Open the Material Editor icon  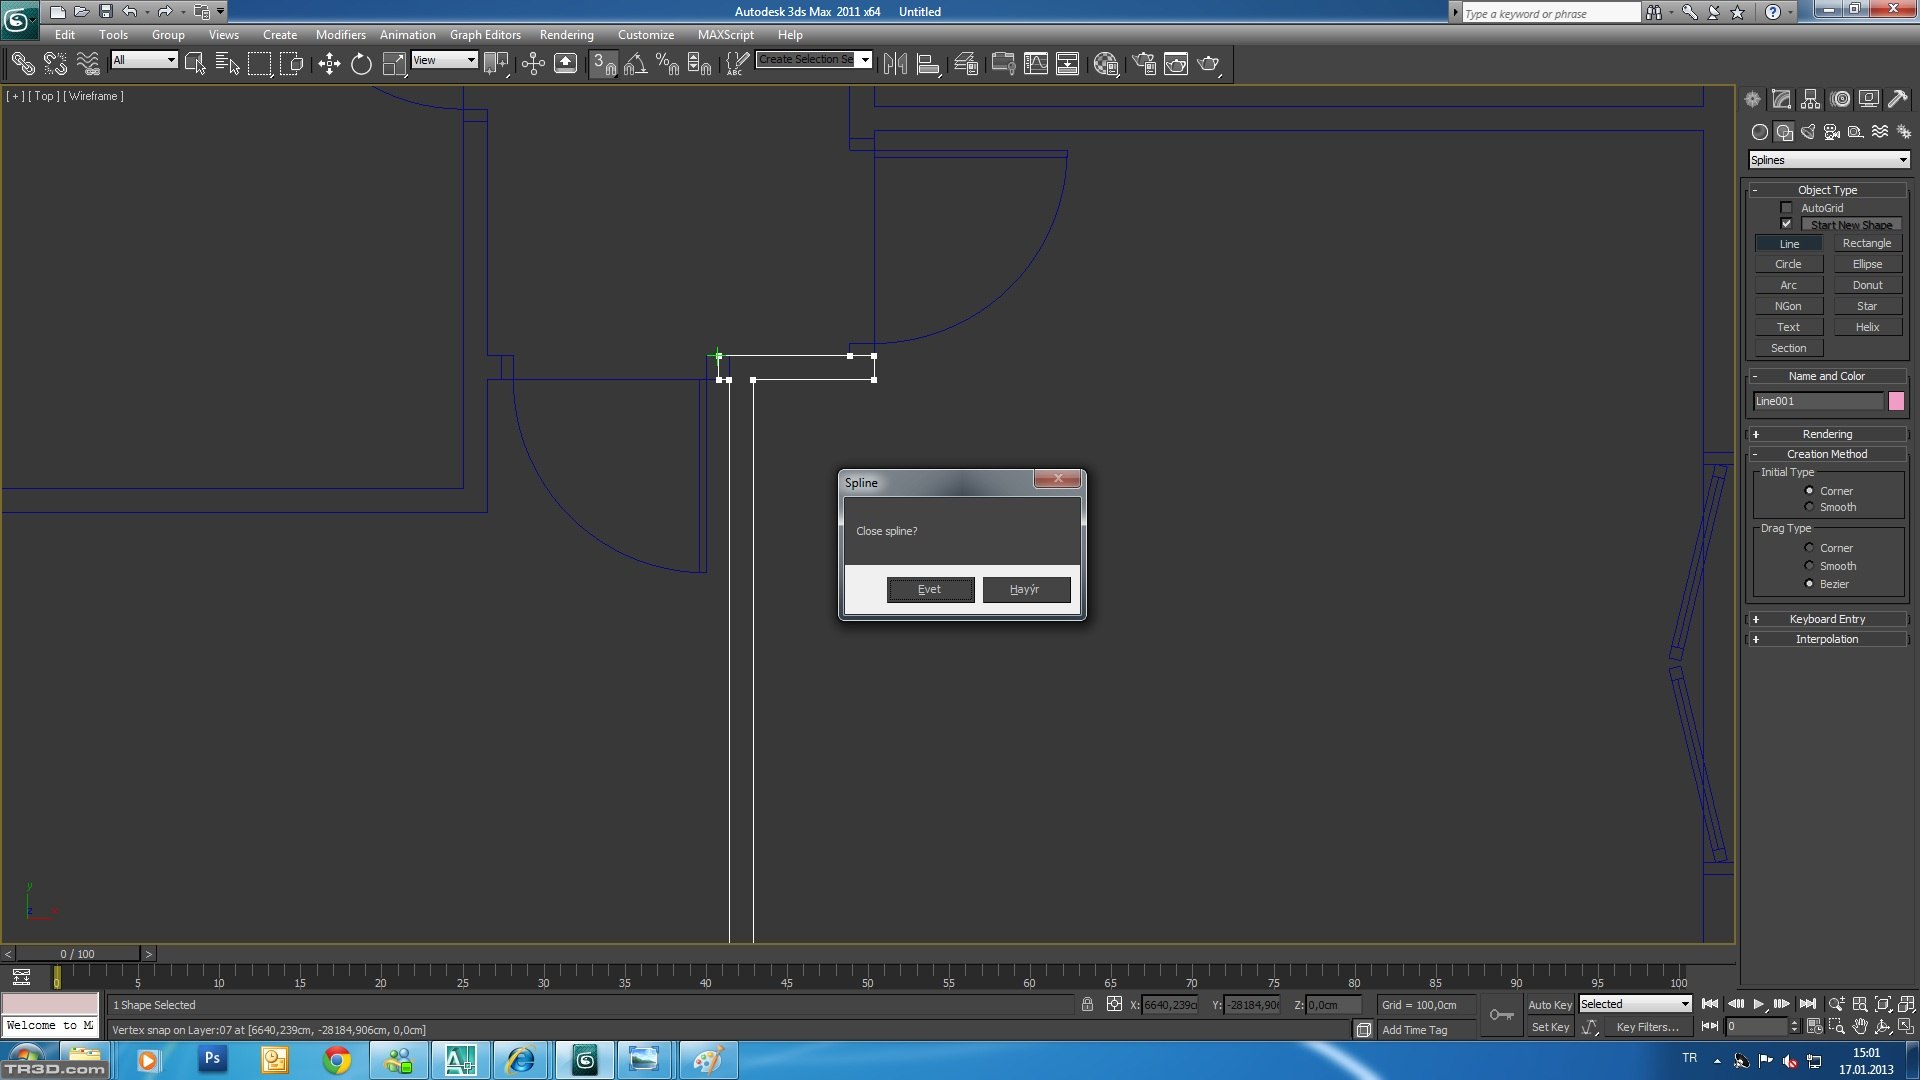[x=1105, y=64]
